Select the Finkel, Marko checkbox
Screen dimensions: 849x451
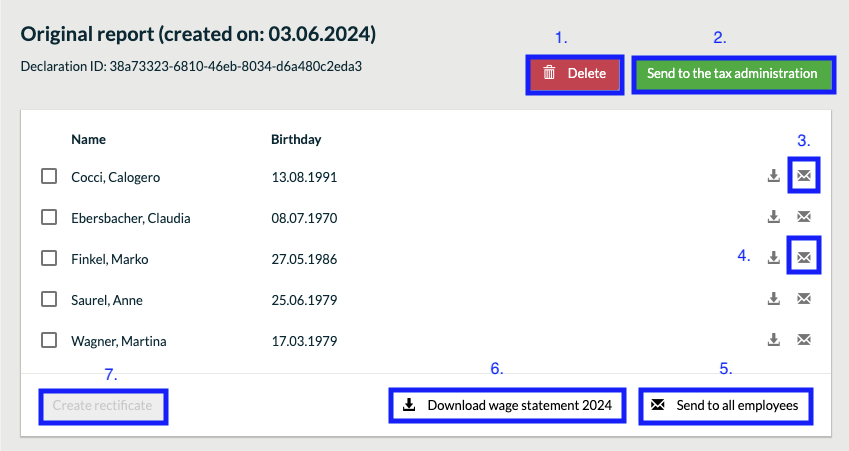point(49,258)
